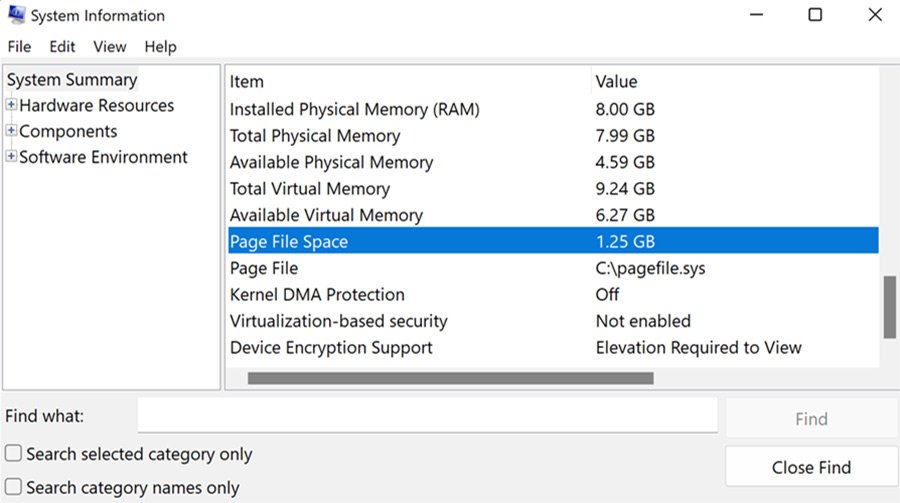Click the Find button

point(811,419)
